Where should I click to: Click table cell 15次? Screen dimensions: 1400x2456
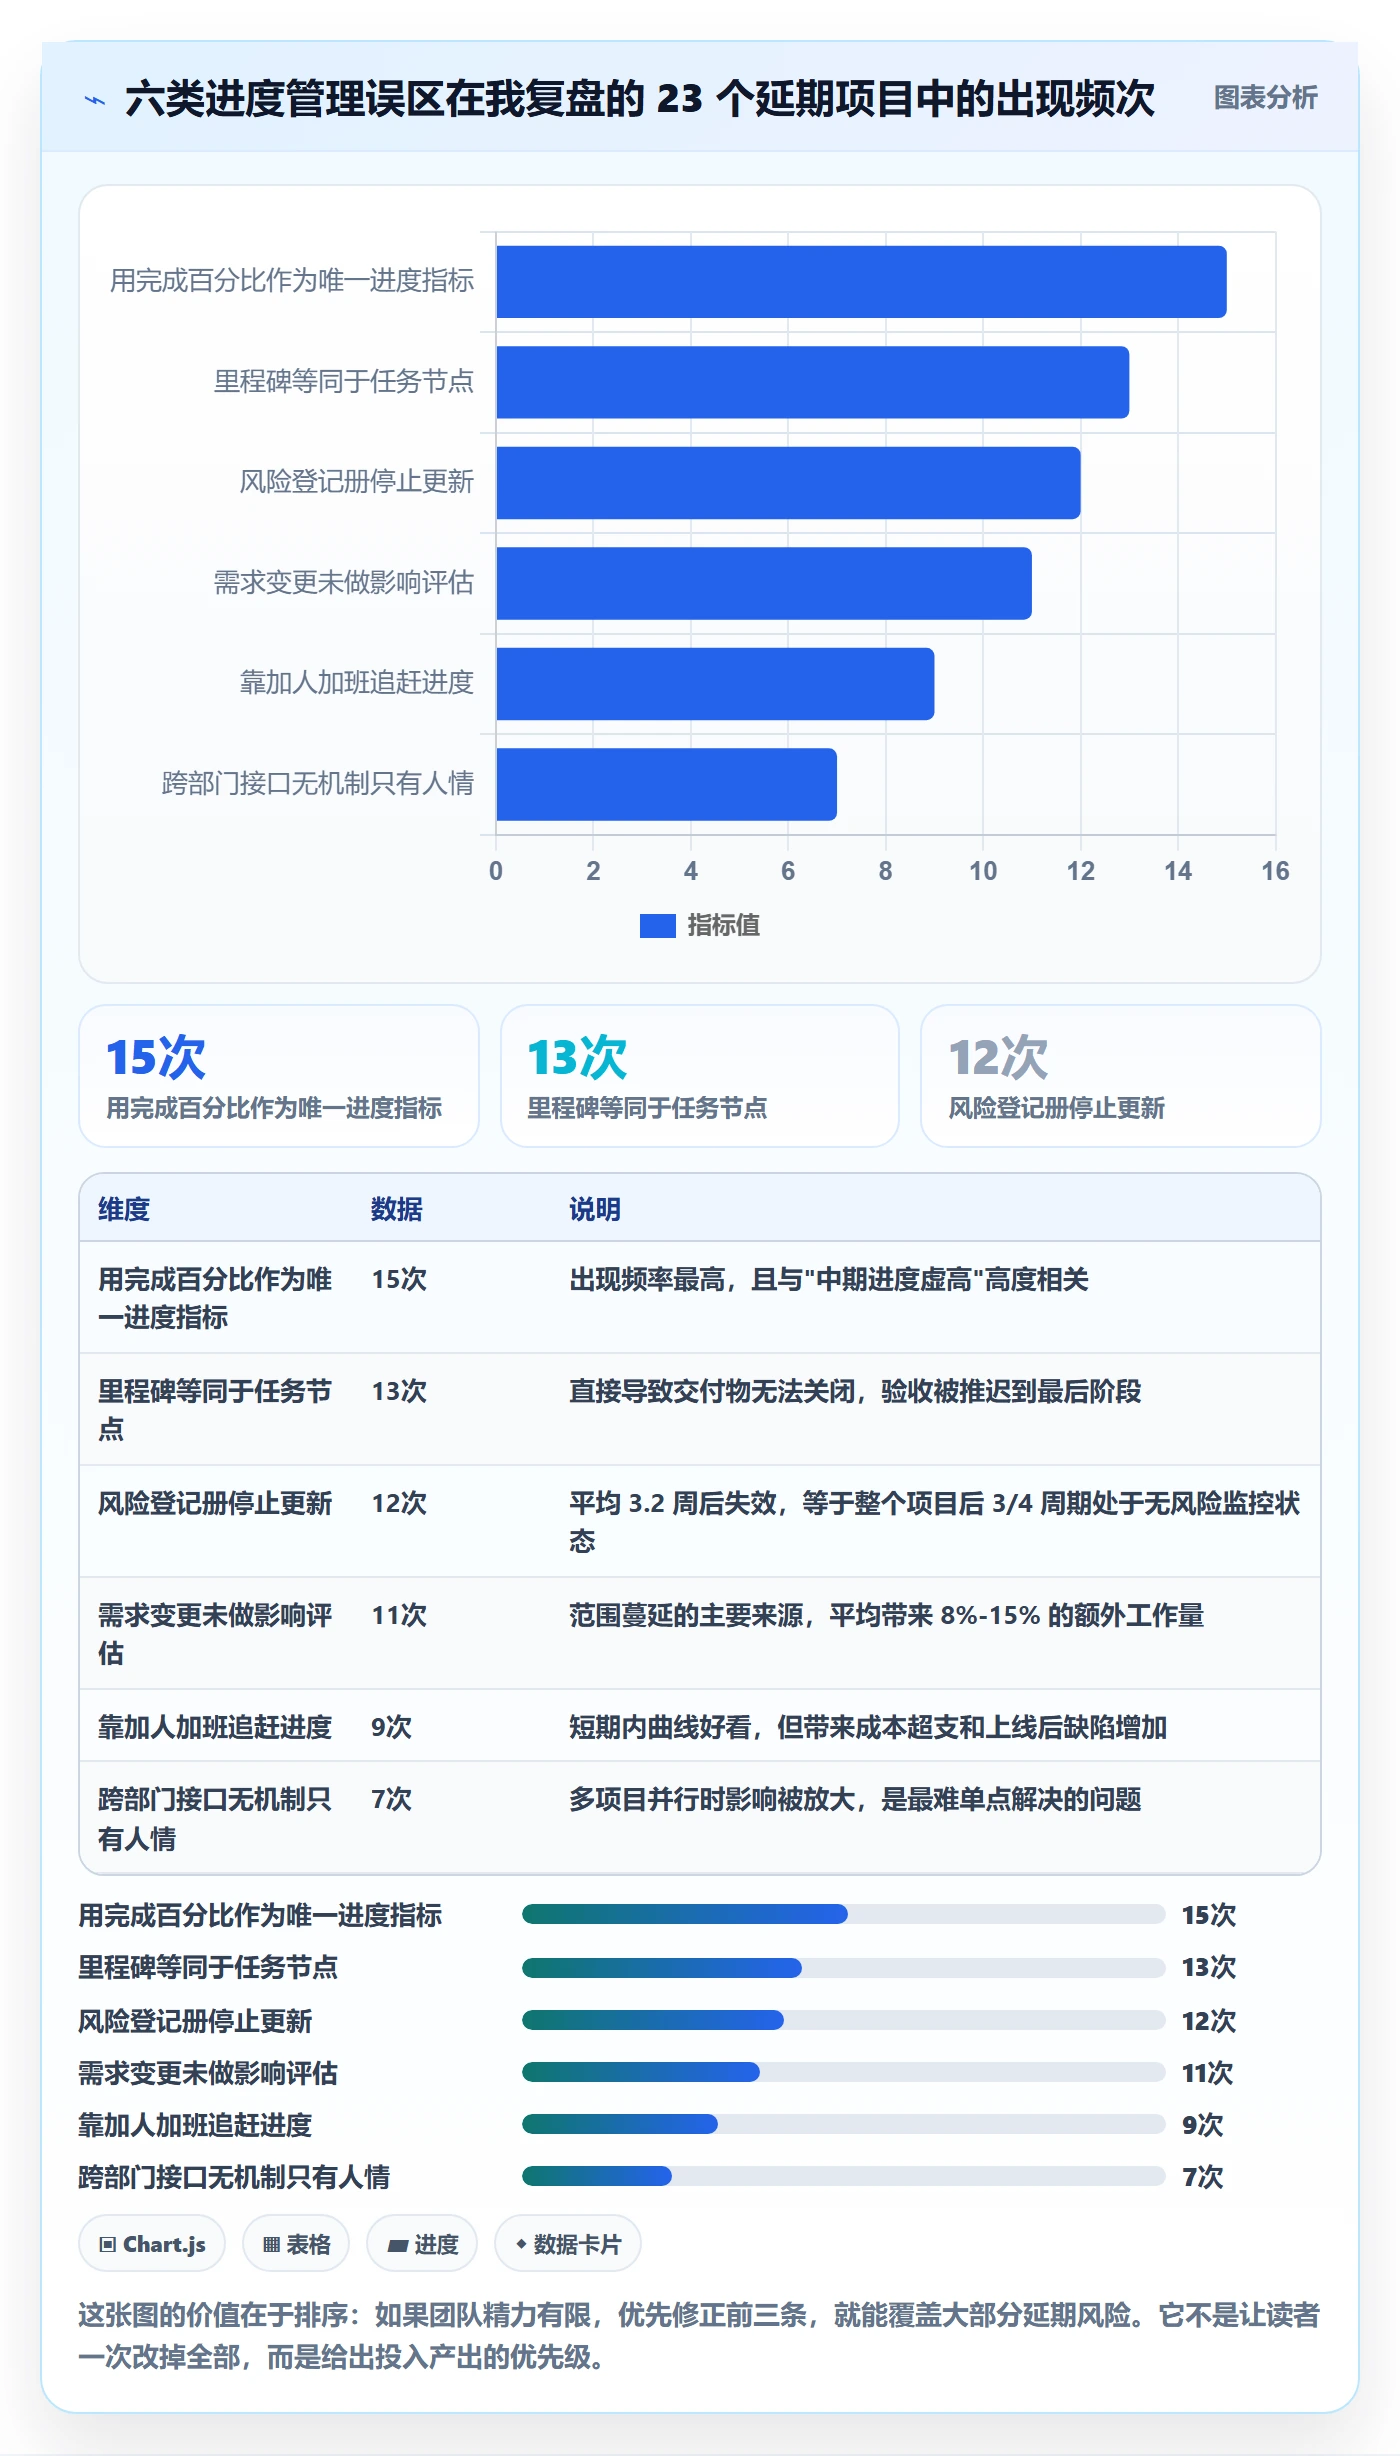point(399,1279)
